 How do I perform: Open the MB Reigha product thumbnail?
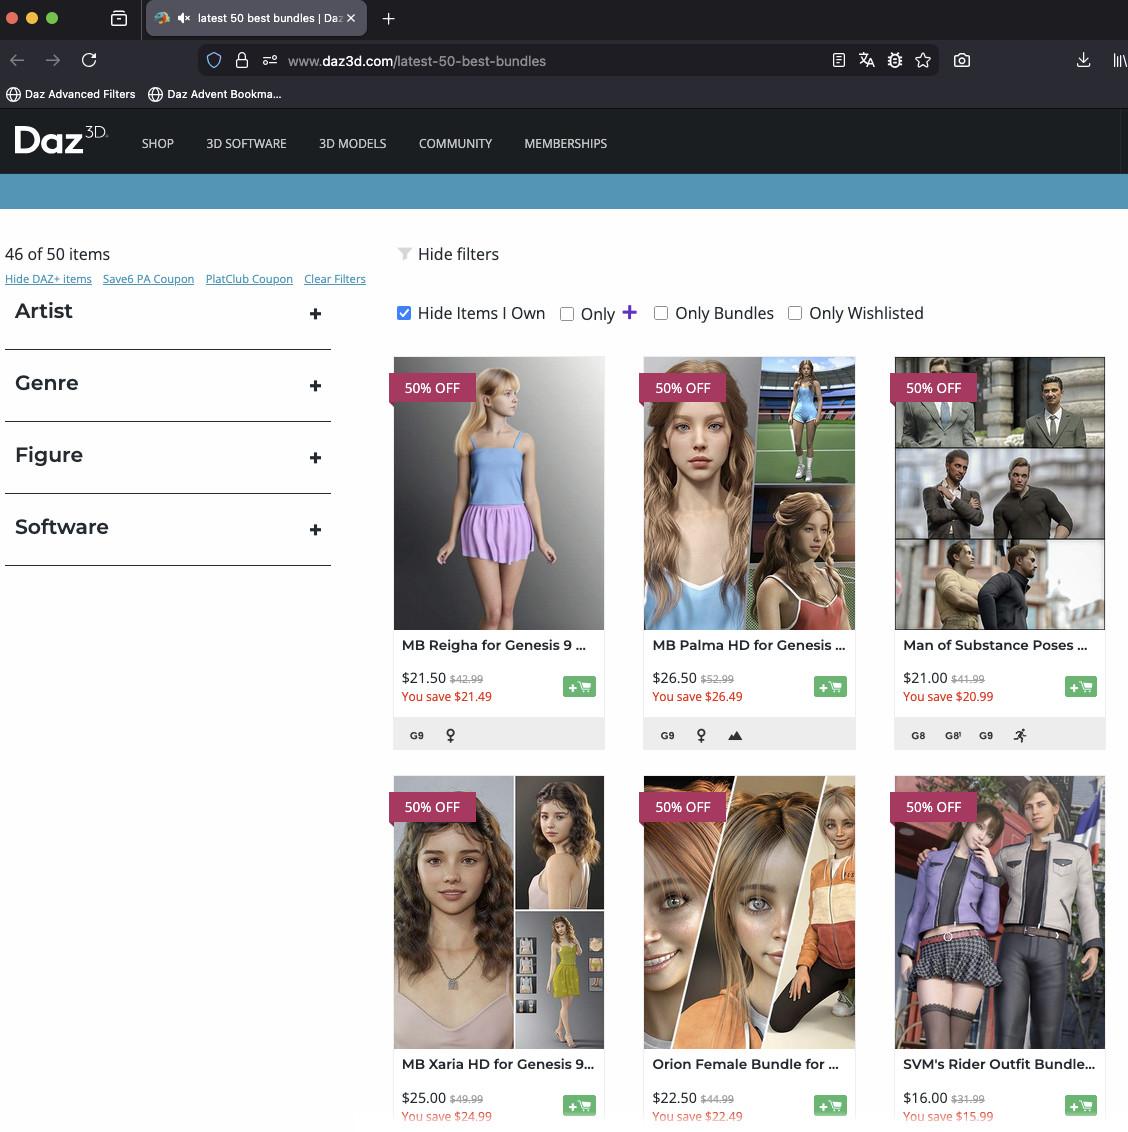click(499, 493)
